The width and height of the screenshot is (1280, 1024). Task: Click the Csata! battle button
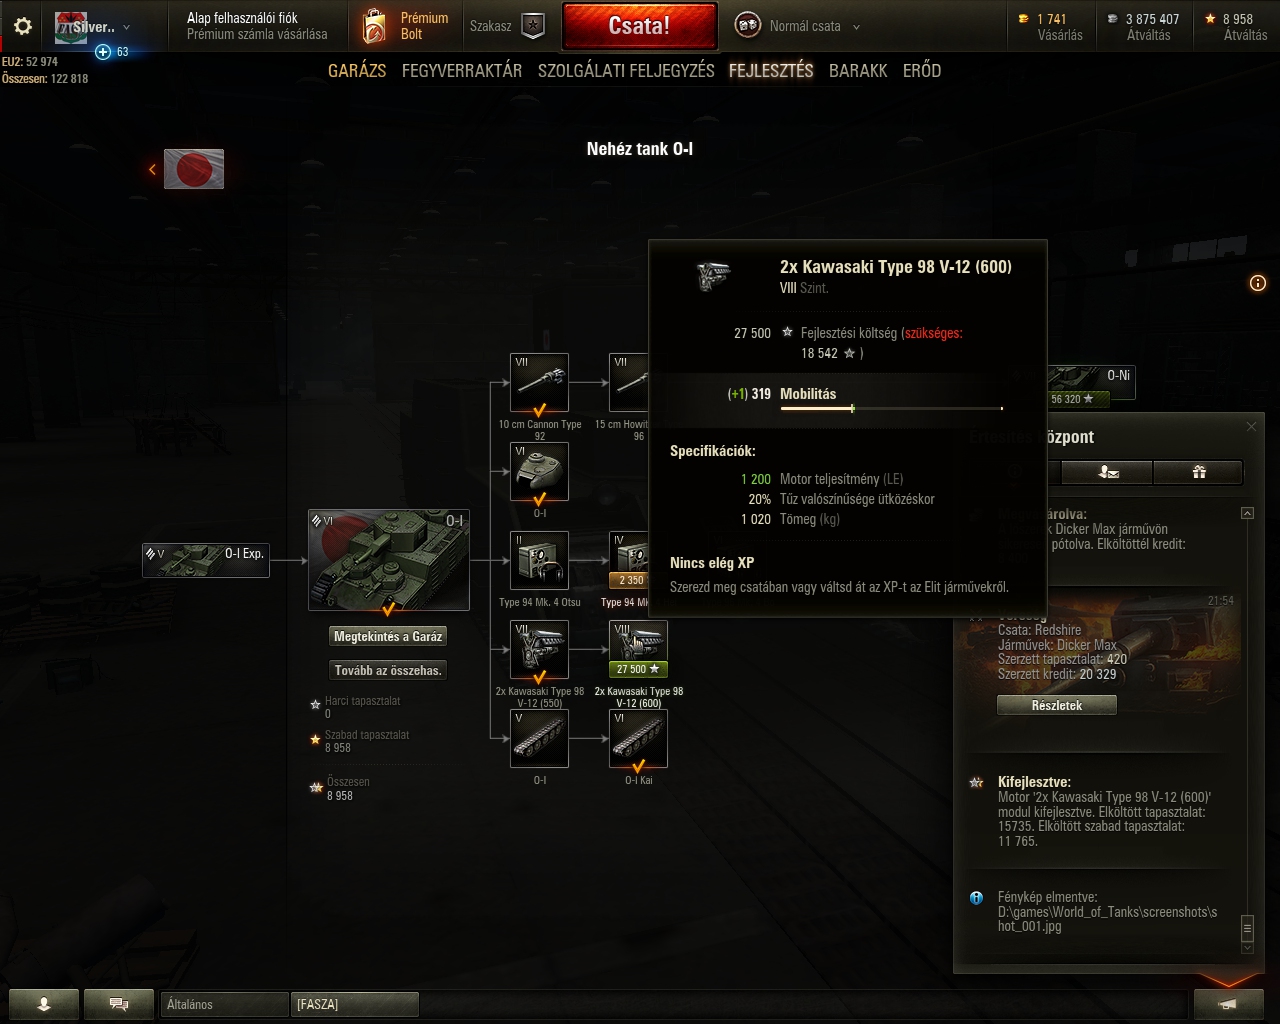click(x=640, y=26)
